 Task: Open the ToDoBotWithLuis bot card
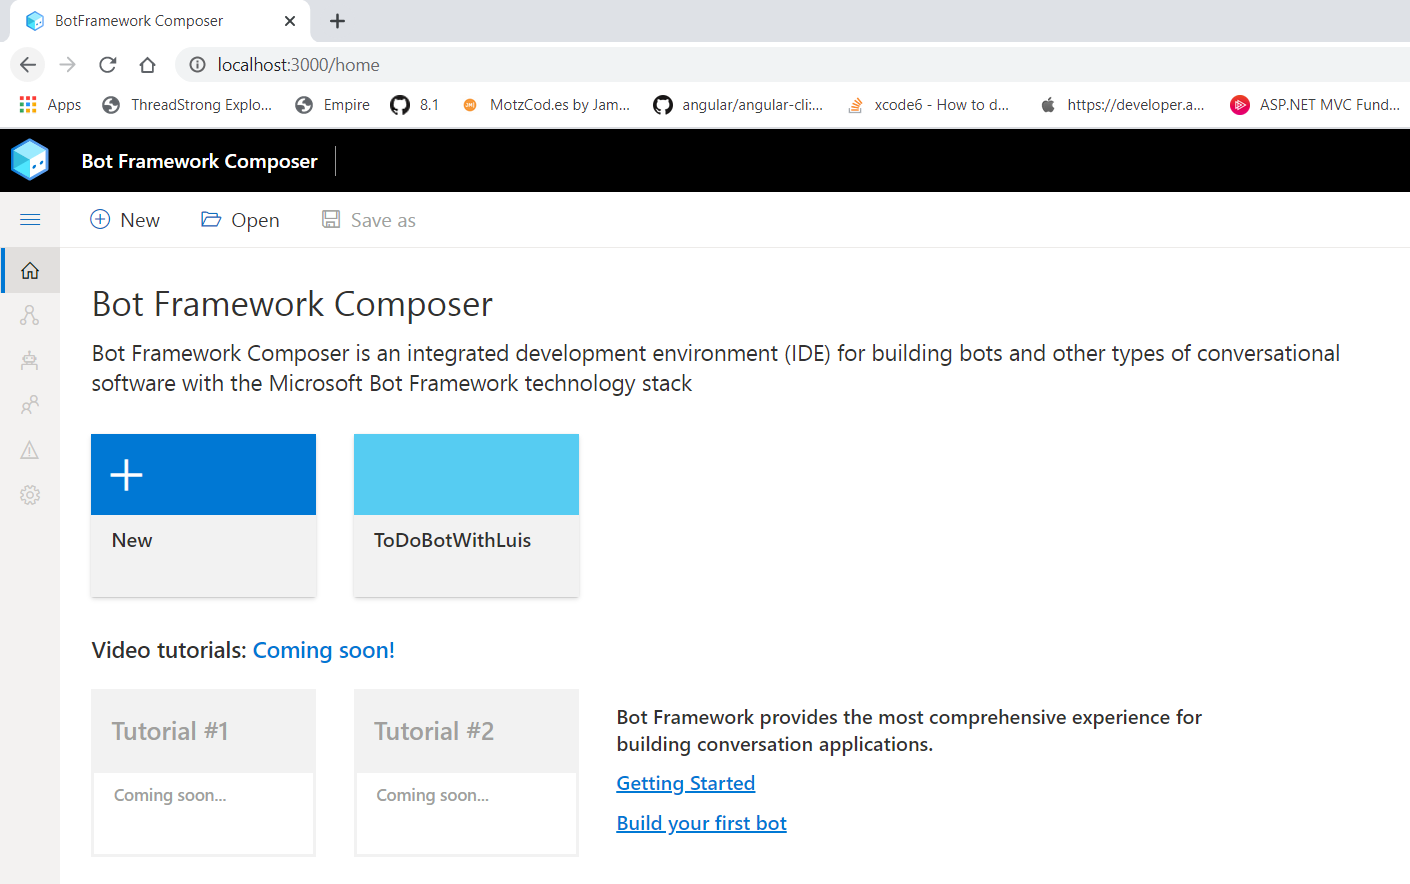point(466,515)
